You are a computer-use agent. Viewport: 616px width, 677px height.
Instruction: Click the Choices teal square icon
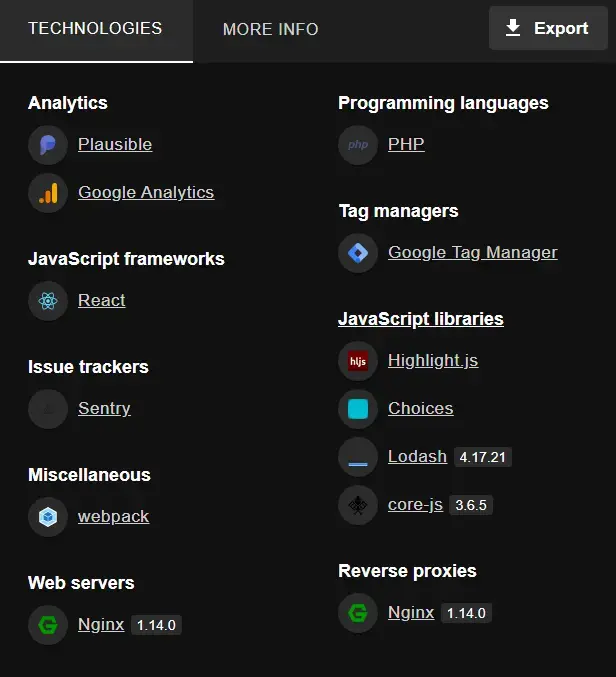pos(358,409)
